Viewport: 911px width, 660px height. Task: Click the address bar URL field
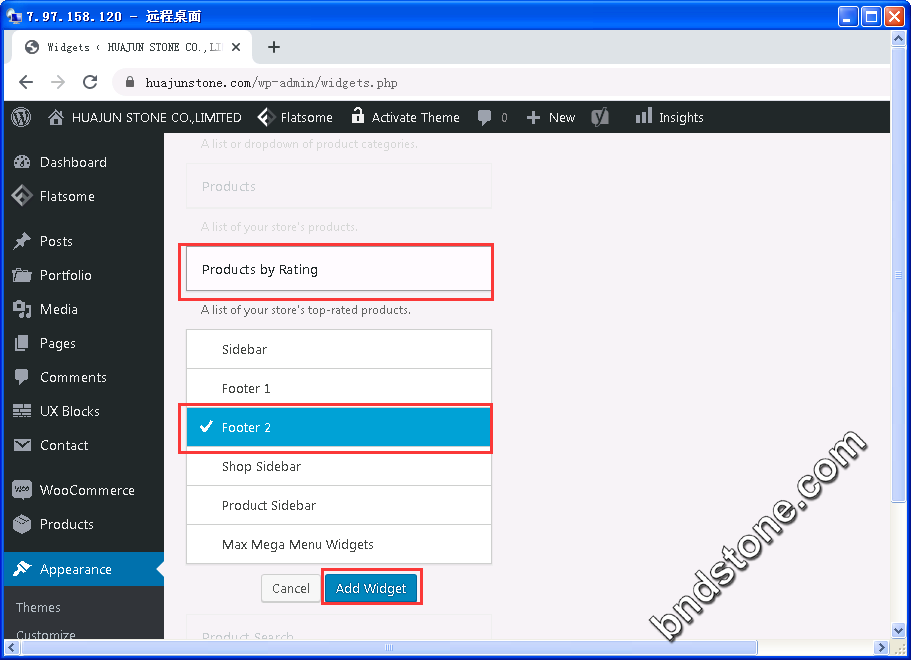(500, 82)
